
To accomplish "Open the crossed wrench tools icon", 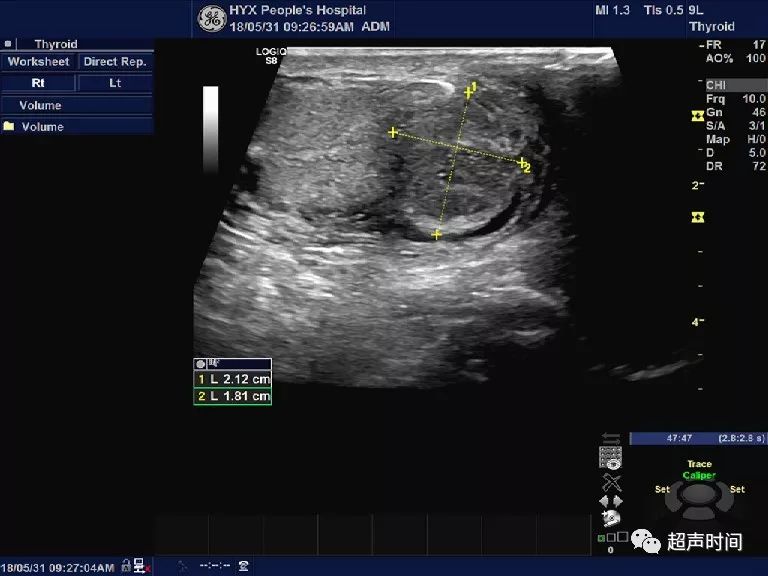I will point(611,482).
